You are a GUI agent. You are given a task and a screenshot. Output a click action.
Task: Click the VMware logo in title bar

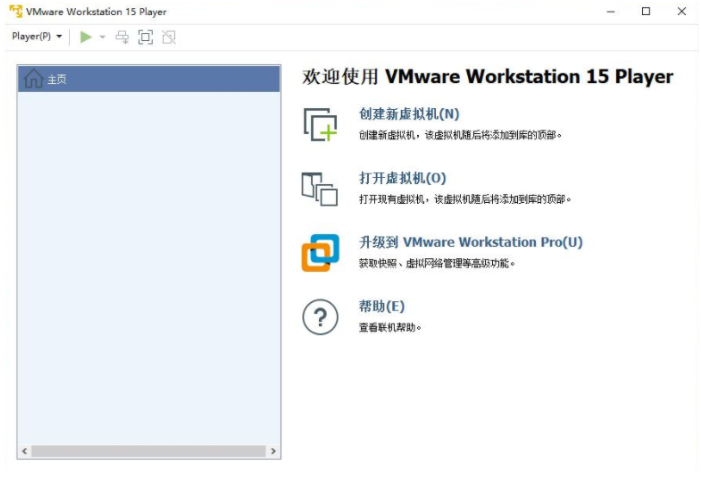coord(16,11)
